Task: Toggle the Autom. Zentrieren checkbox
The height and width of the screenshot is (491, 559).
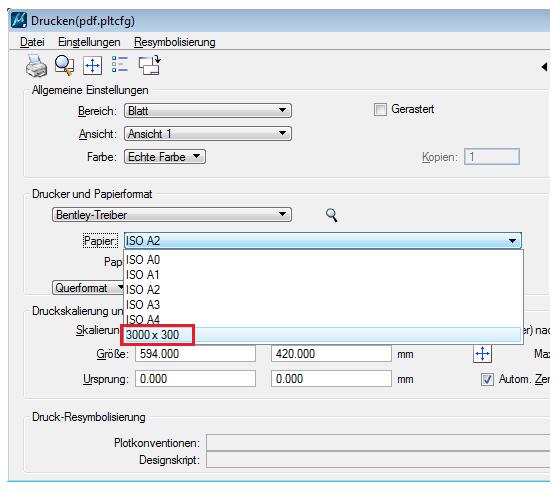Action: (487, 379)
